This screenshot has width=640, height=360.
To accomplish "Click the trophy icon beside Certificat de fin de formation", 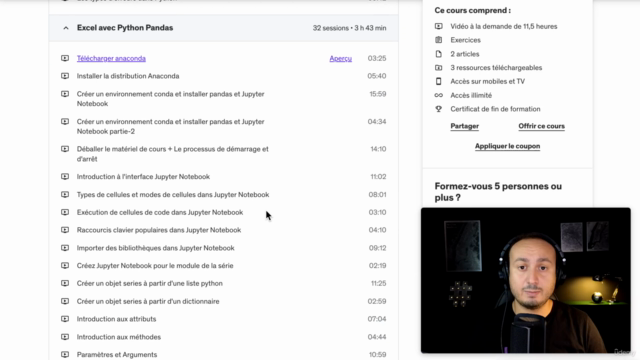I will click(438, 109).
